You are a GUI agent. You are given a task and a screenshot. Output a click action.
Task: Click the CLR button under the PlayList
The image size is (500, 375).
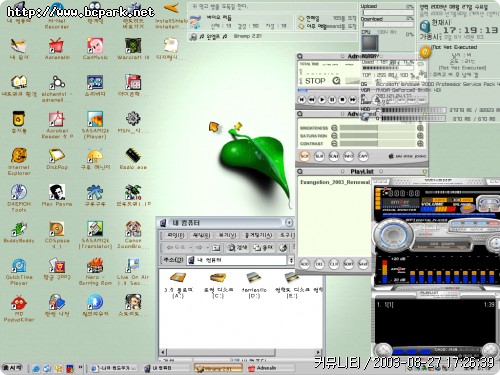pyautogui.click(x=334, y=264)
